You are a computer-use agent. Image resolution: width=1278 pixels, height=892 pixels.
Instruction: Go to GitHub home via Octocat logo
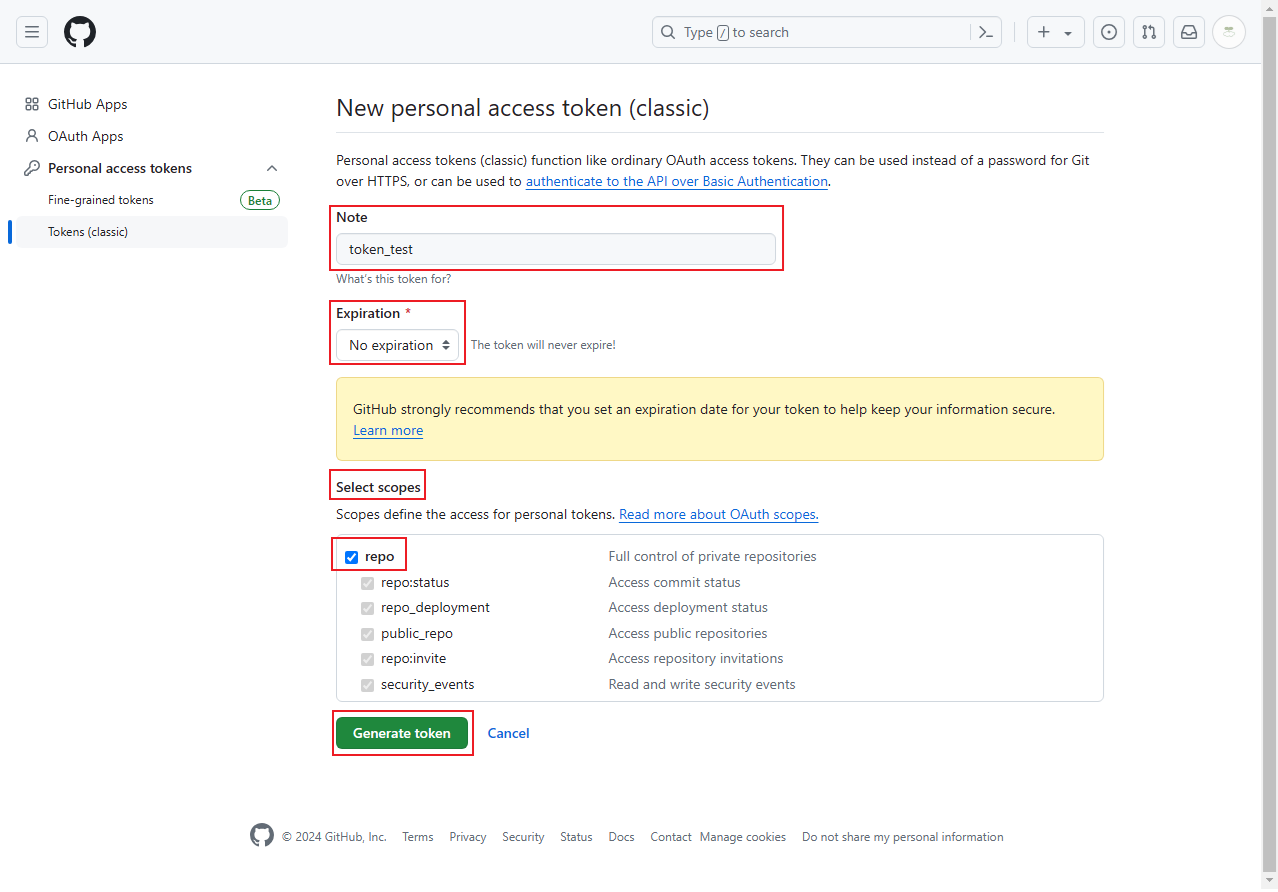pos(80,32)
